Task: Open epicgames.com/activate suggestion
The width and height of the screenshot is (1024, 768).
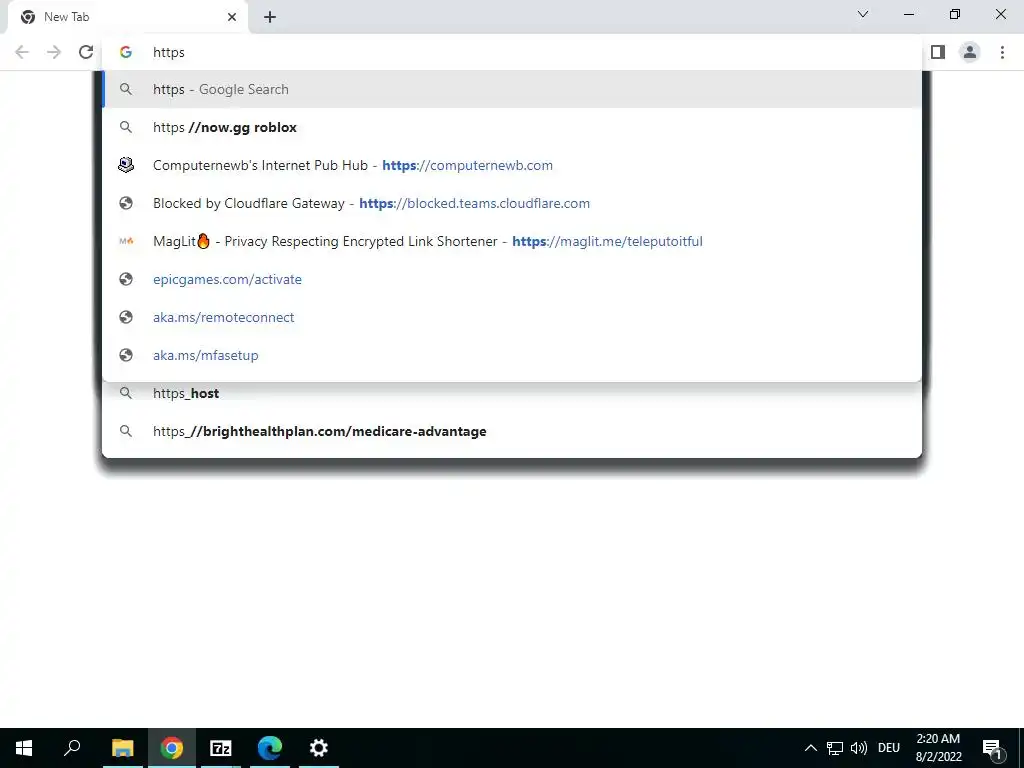Action: click(511, 279)
